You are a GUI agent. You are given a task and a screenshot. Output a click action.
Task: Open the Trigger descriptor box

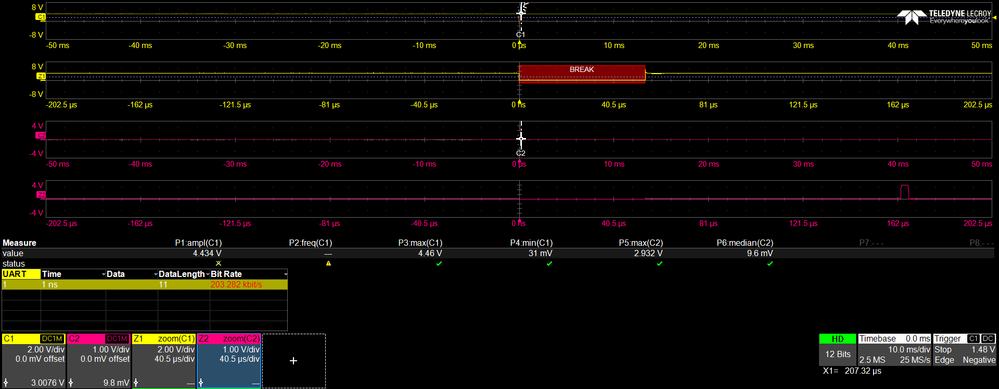pos(965,350)
